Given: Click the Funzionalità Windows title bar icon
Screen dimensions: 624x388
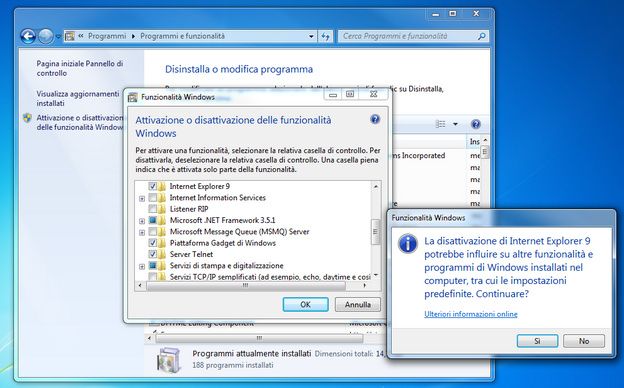Looking at the screenshot, I should [133, 97].
